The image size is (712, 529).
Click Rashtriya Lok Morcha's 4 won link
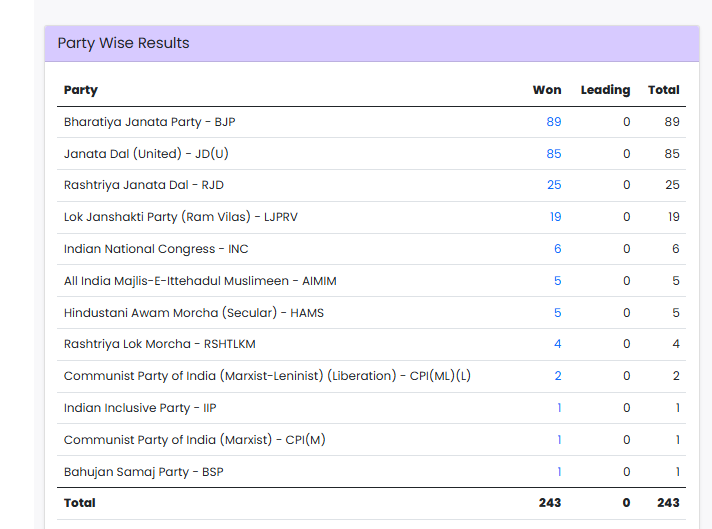[557, 344]
